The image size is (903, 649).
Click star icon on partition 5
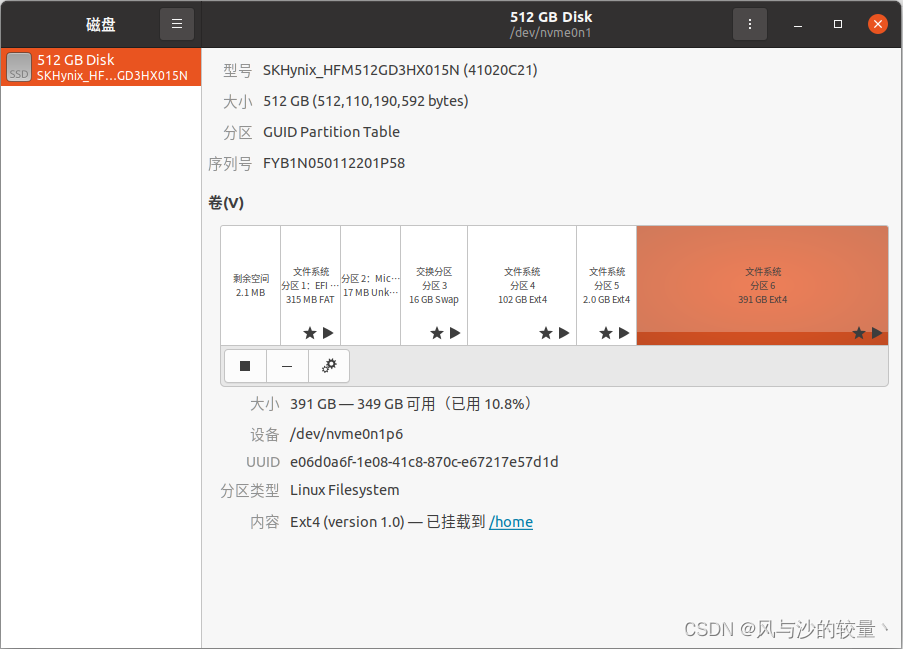[606, 333]
